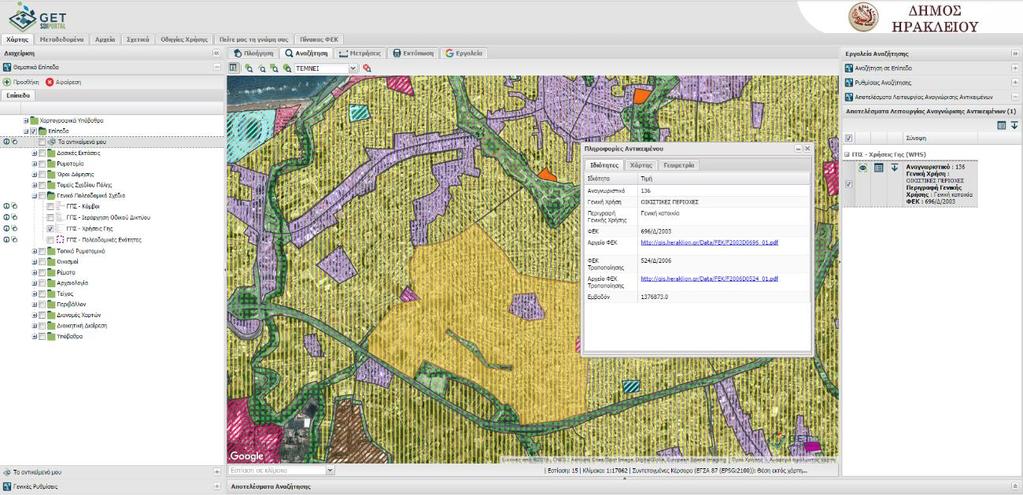The height and width of the screenshot is (495, 1023).
Task: Toggle the Υπόβαθρα layer checkbox
Action: point(42,337)
